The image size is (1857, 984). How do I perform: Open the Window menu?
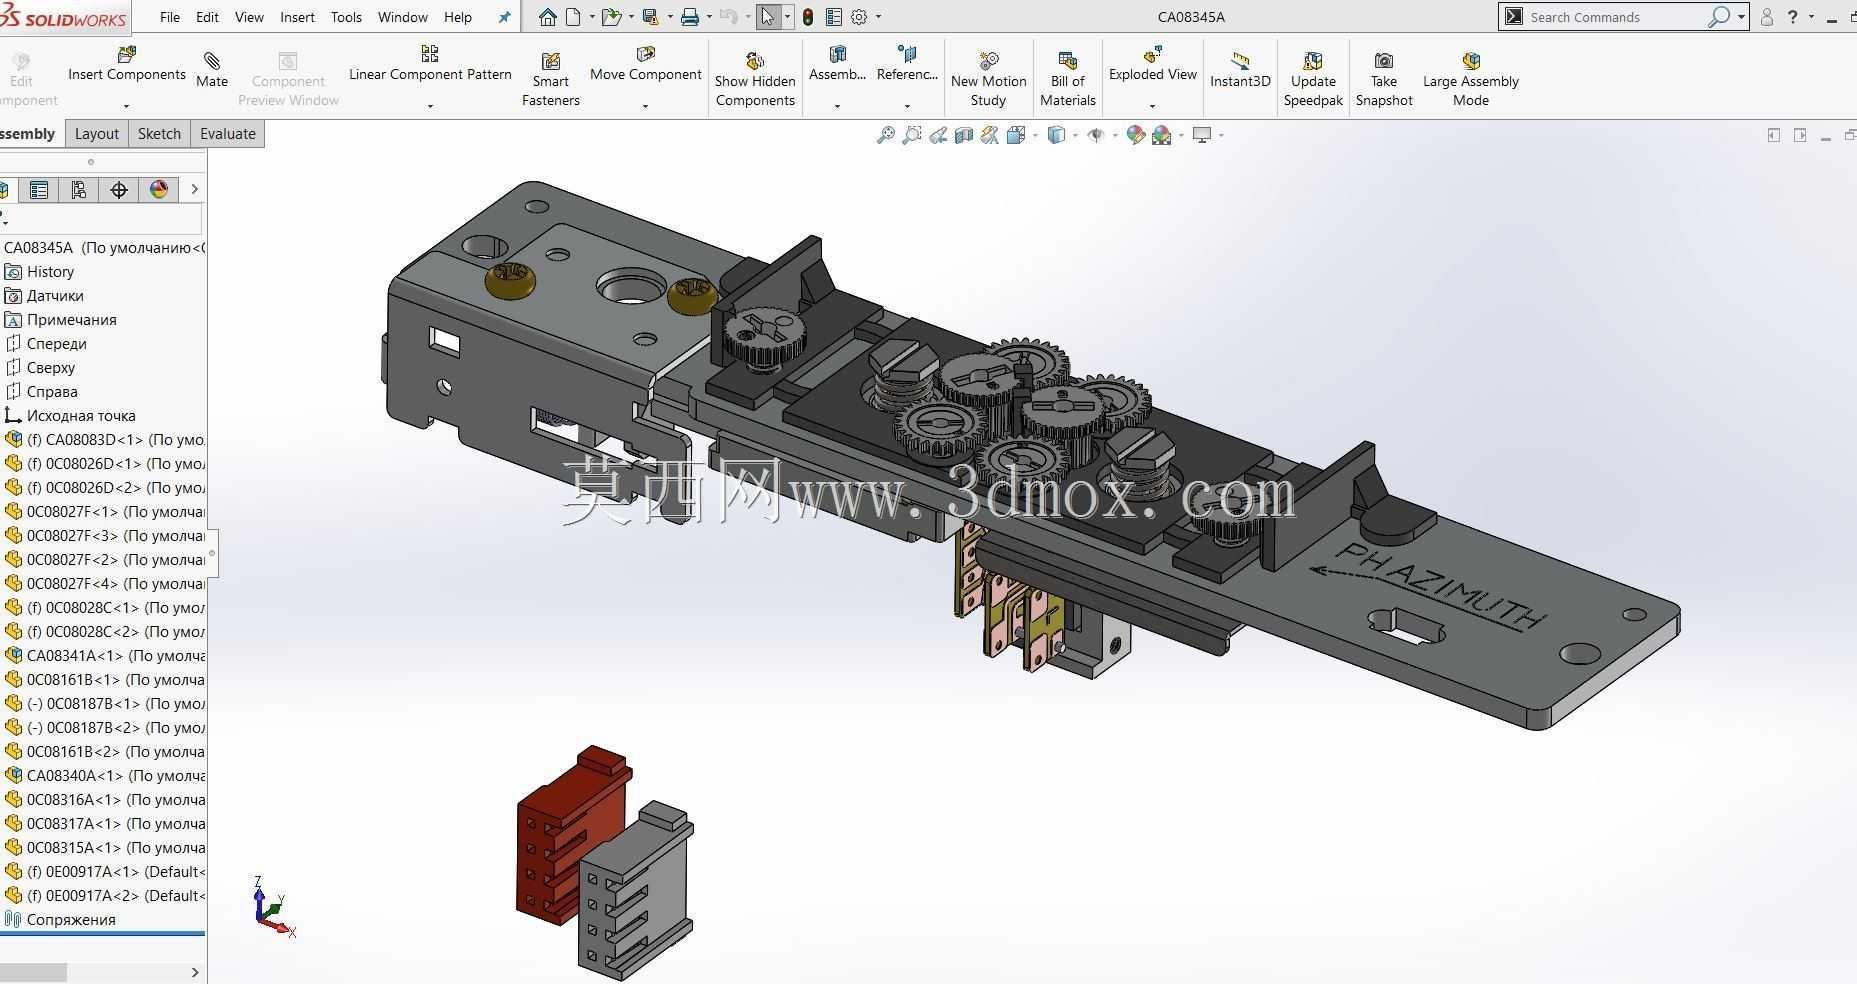pyautogui.click(x=403, y=17)
